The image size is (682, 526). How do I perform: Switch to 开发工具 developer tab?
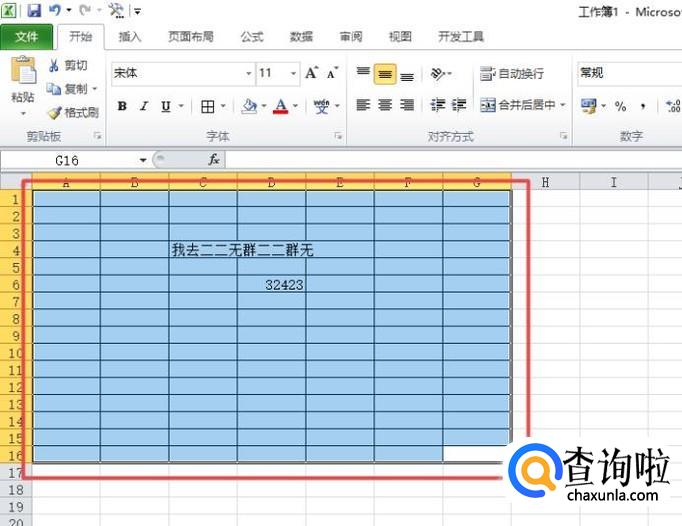click(x=461, y=37)
